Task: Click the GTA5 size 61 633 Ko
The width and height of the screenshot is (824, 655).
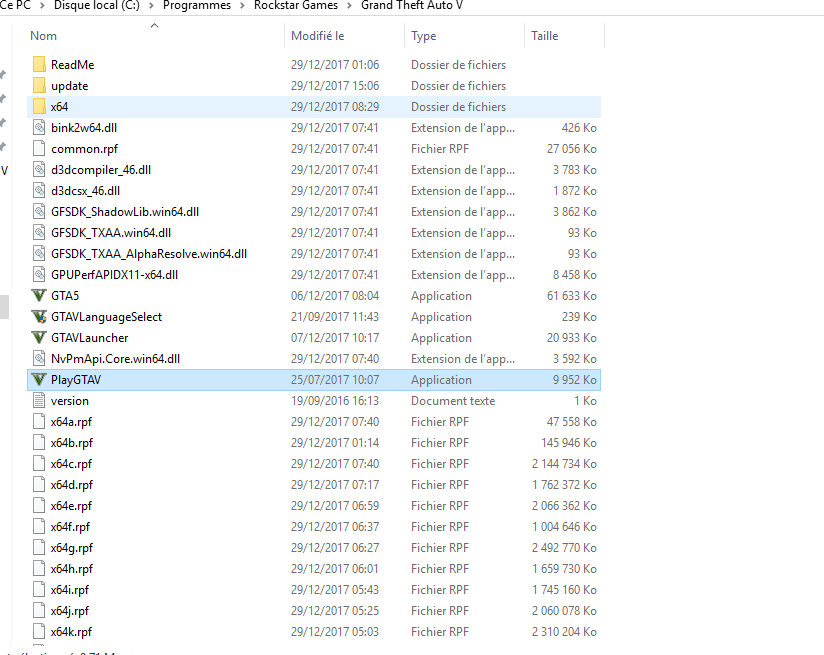Action: pyautogui.click(x=572, y=296)
